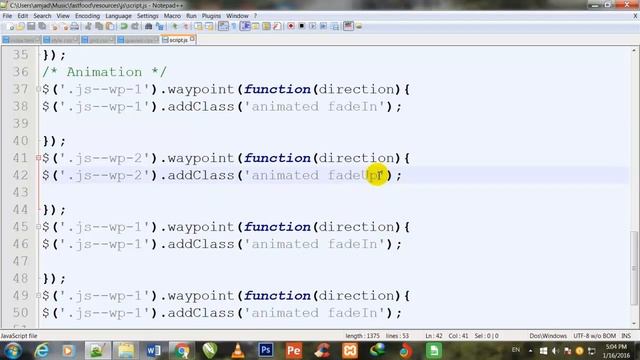Click the Close document toolbar icon
The width and height of the screenshot is (640, 360).
pyautogui.click(x=54, y=27)
